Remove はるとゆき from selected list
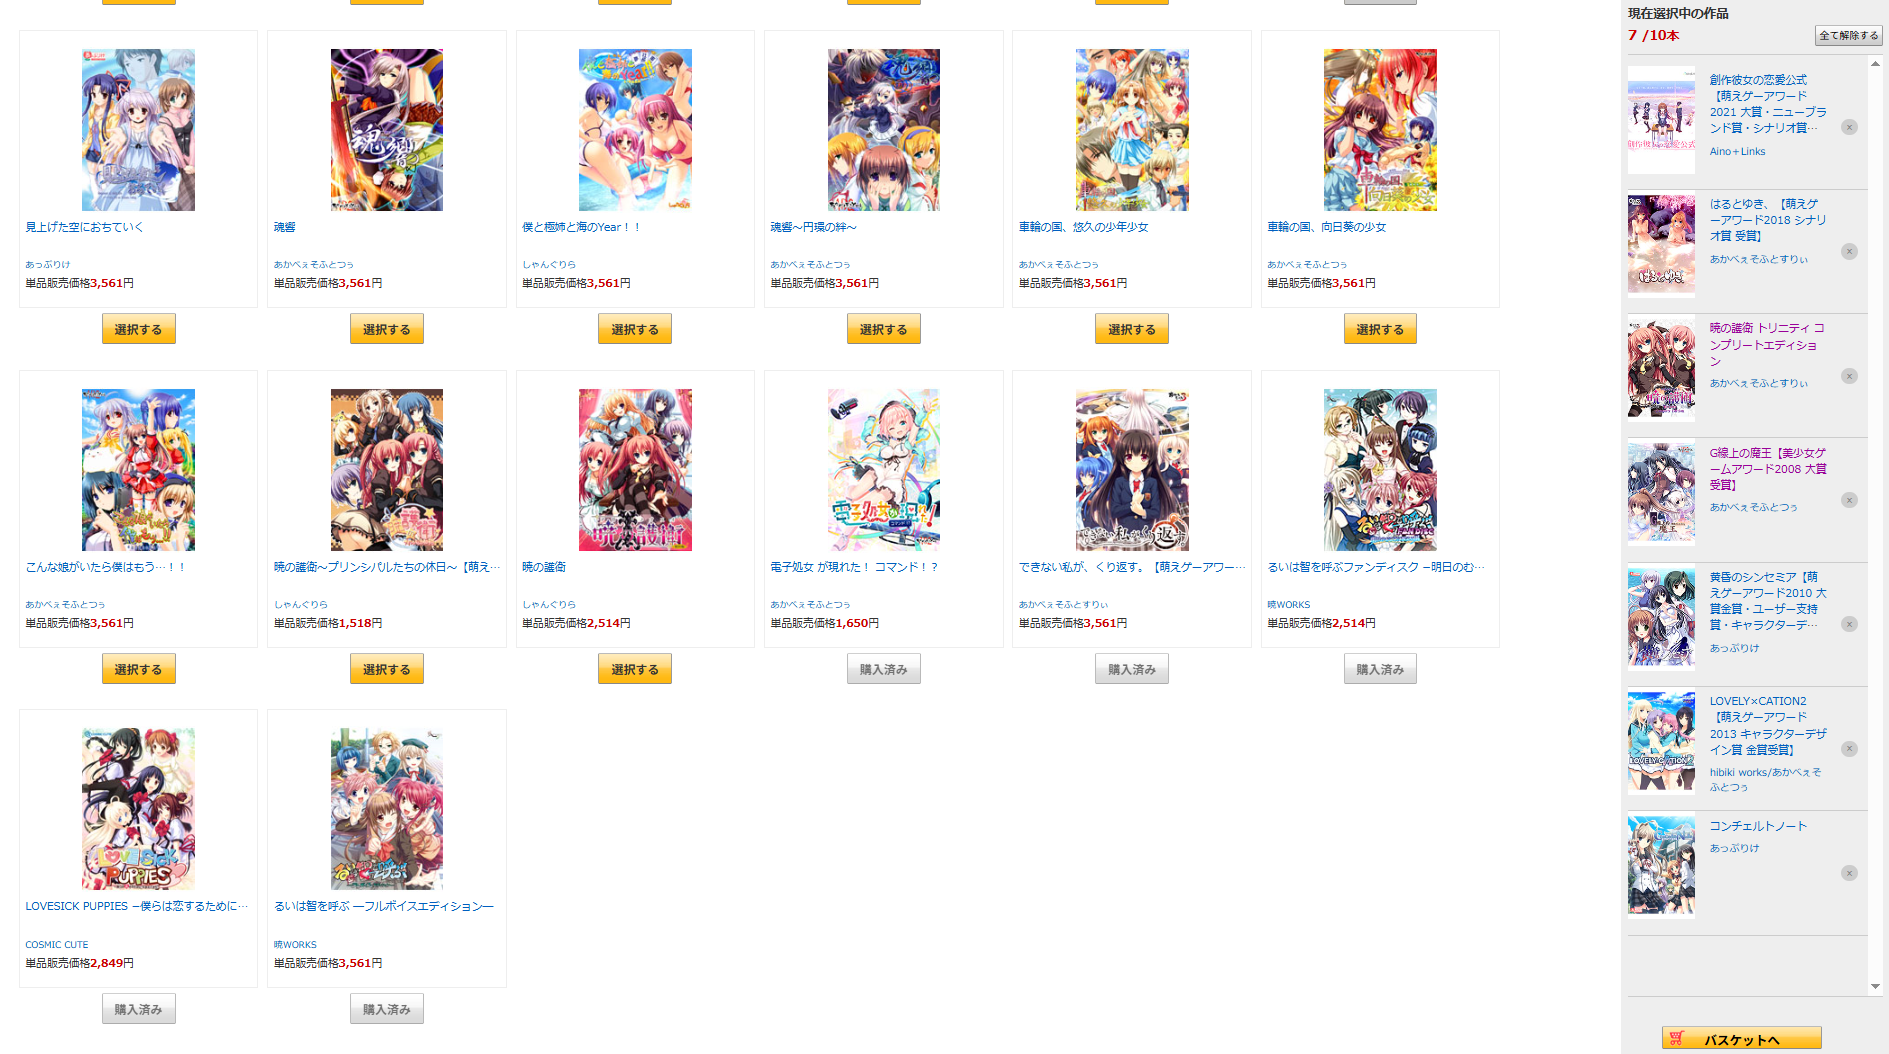The height and width of the screenshot is (1054, 1889). [1849, 251]
